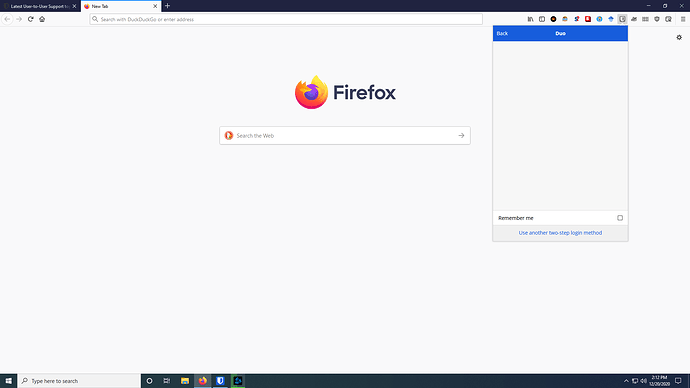Open the shield extension icon

tap(657, 19)
